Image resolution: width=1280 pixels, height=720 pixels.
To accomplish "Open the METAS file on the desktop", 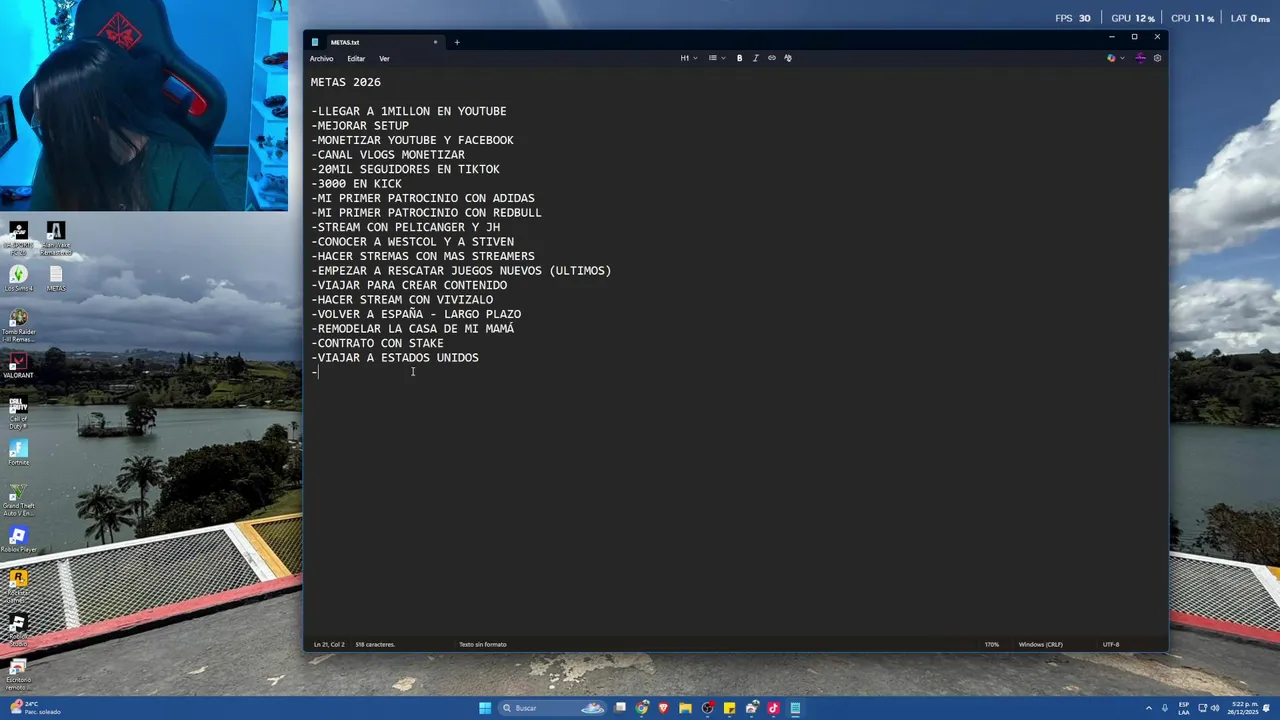I will [56, 279].
